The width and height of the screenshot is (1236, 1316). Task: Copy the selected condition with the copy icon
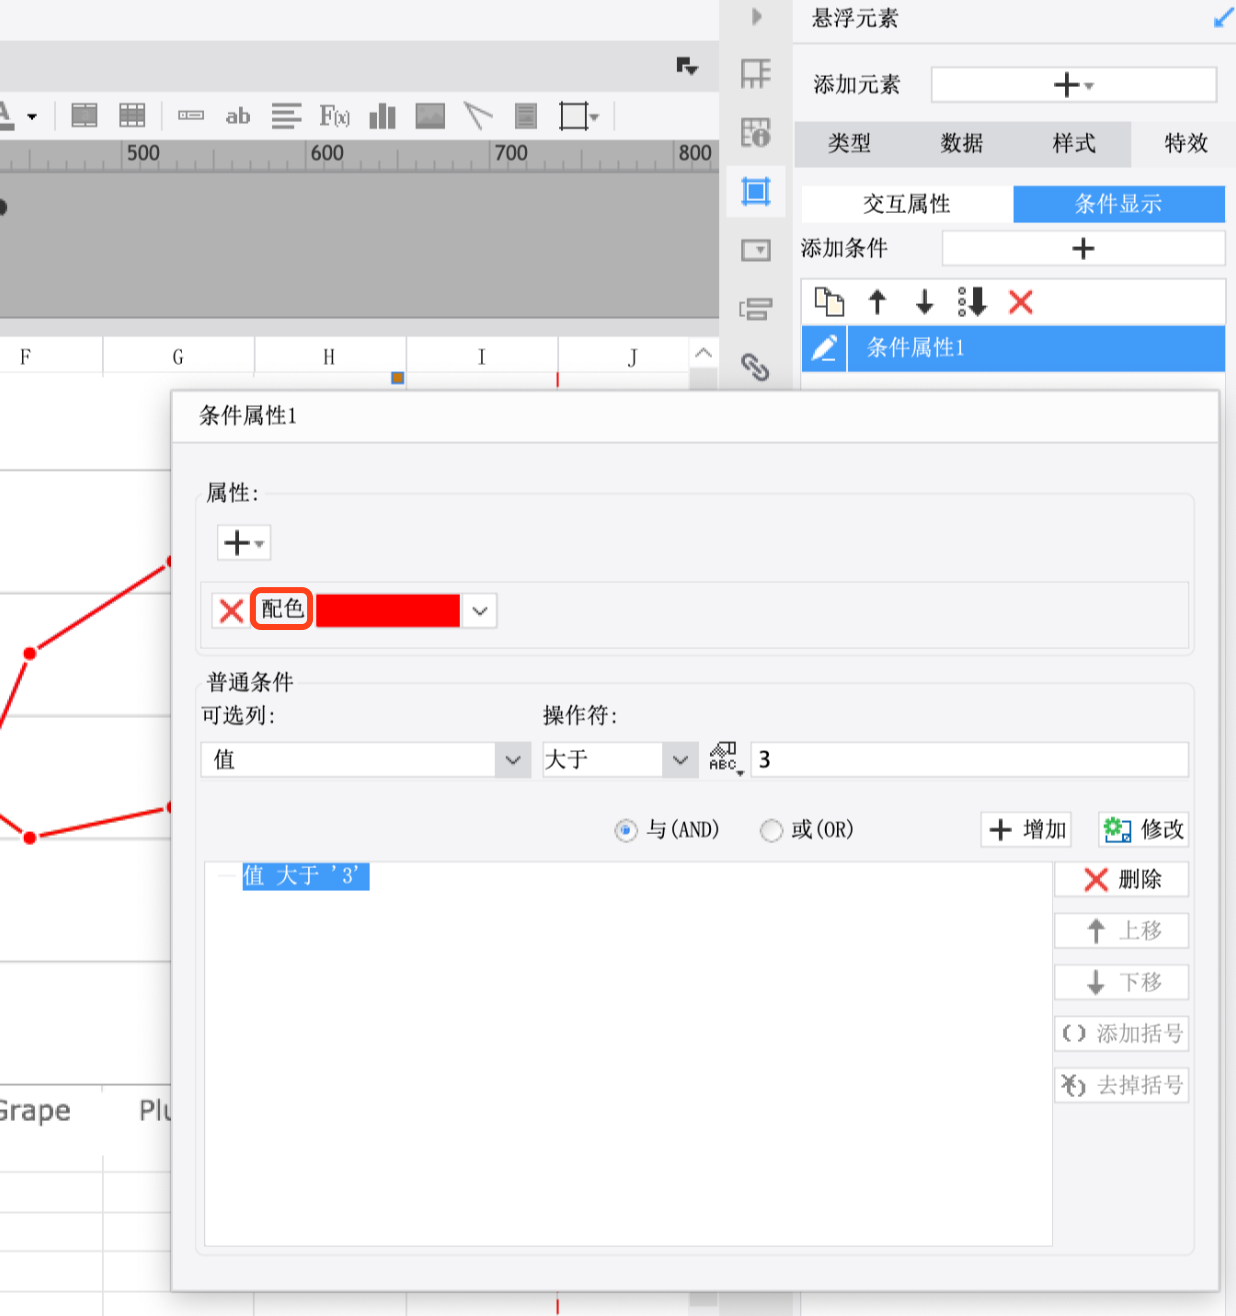click(x=829, y=301)
